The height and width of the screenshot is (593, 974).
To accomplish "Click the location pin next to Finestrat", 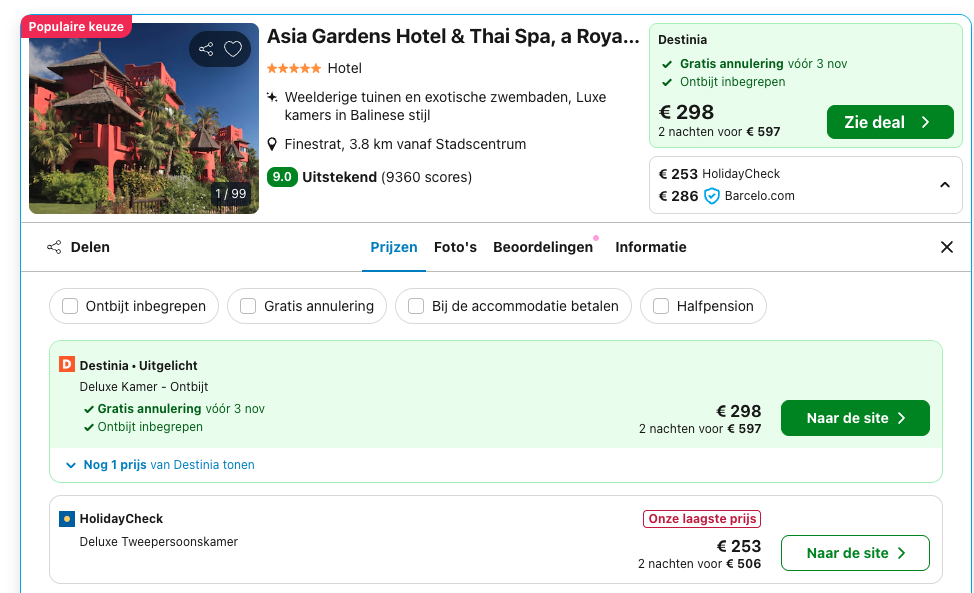I will pyautogui.click(x=272, y=143).
